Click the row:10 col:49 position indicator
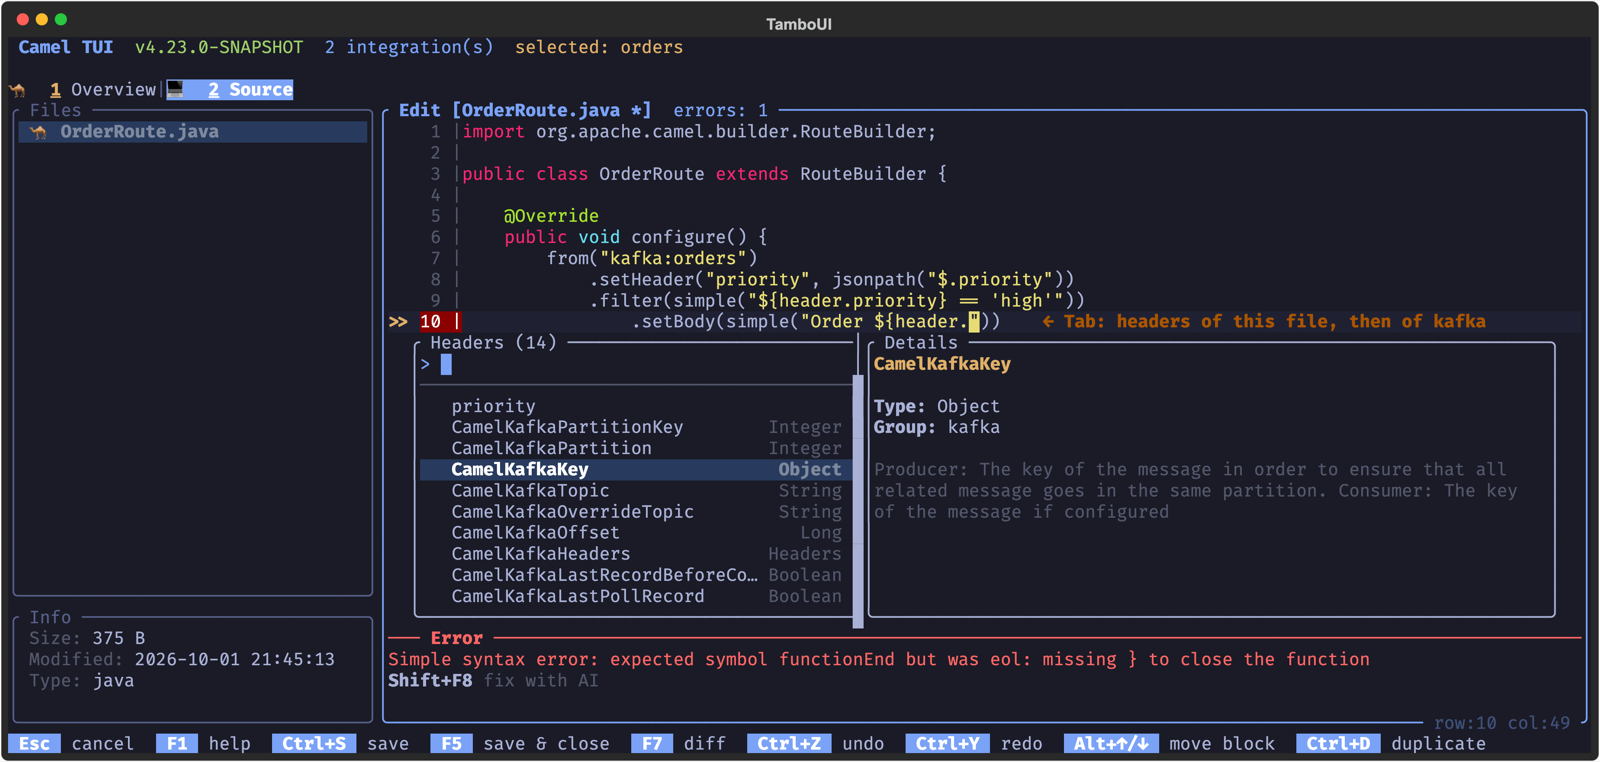Image resolution: width=1600 pixels, height=762 pixels. 1502,723
